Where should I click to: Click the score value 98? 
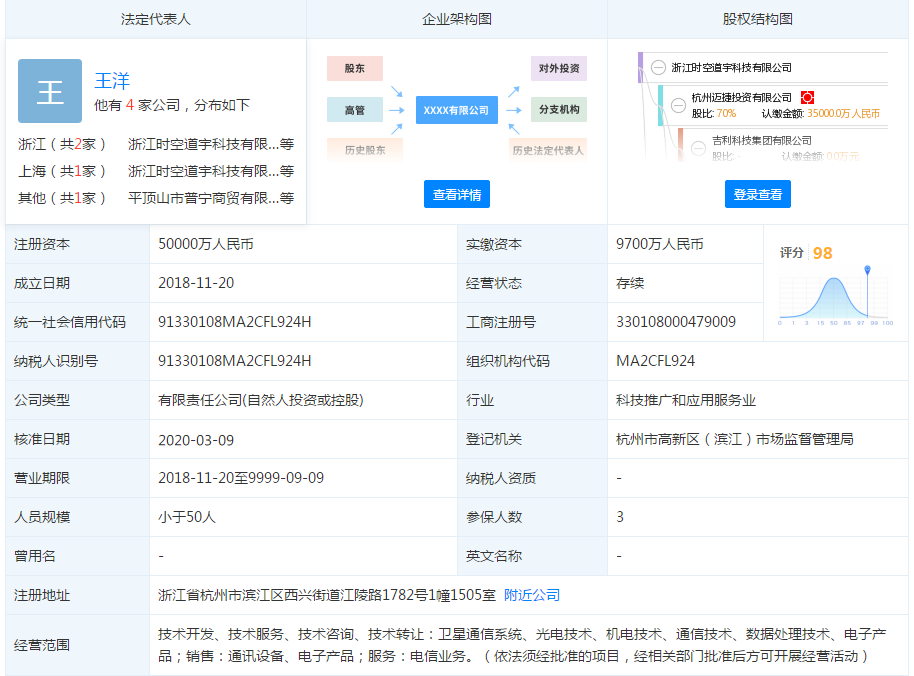pos(822,253)
